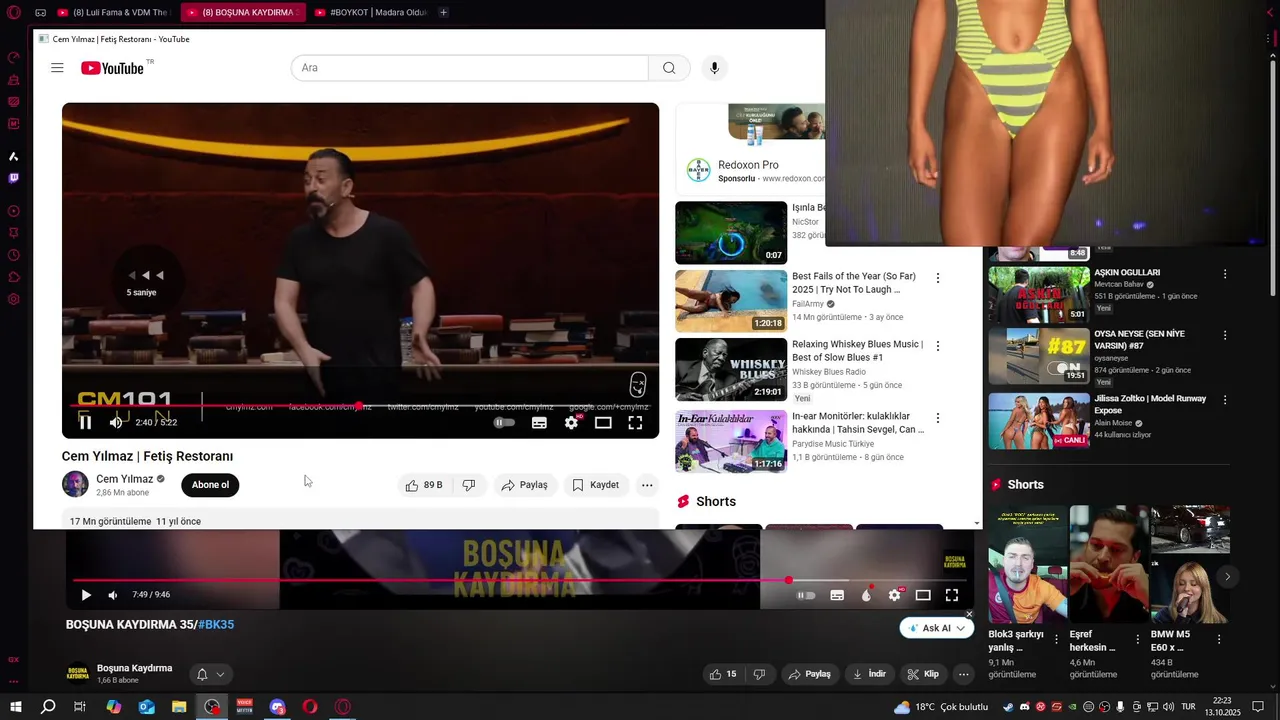Open options menu for Best Fails video

(x=938, y=278)
